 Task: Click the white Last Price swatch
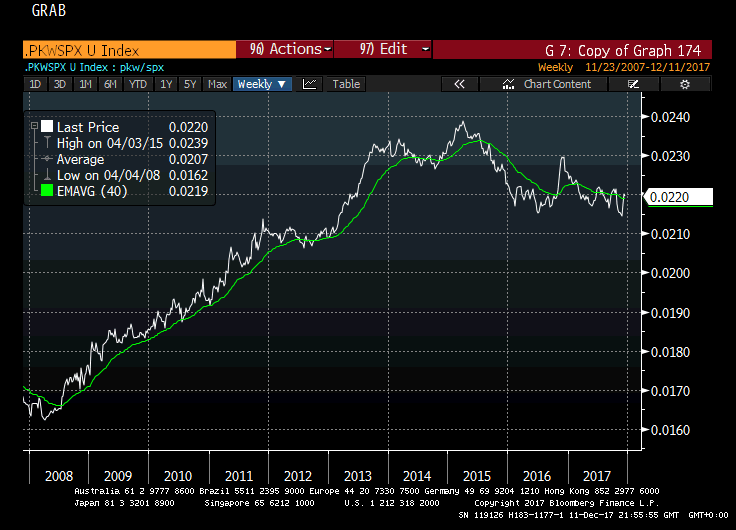coord(47,126)
